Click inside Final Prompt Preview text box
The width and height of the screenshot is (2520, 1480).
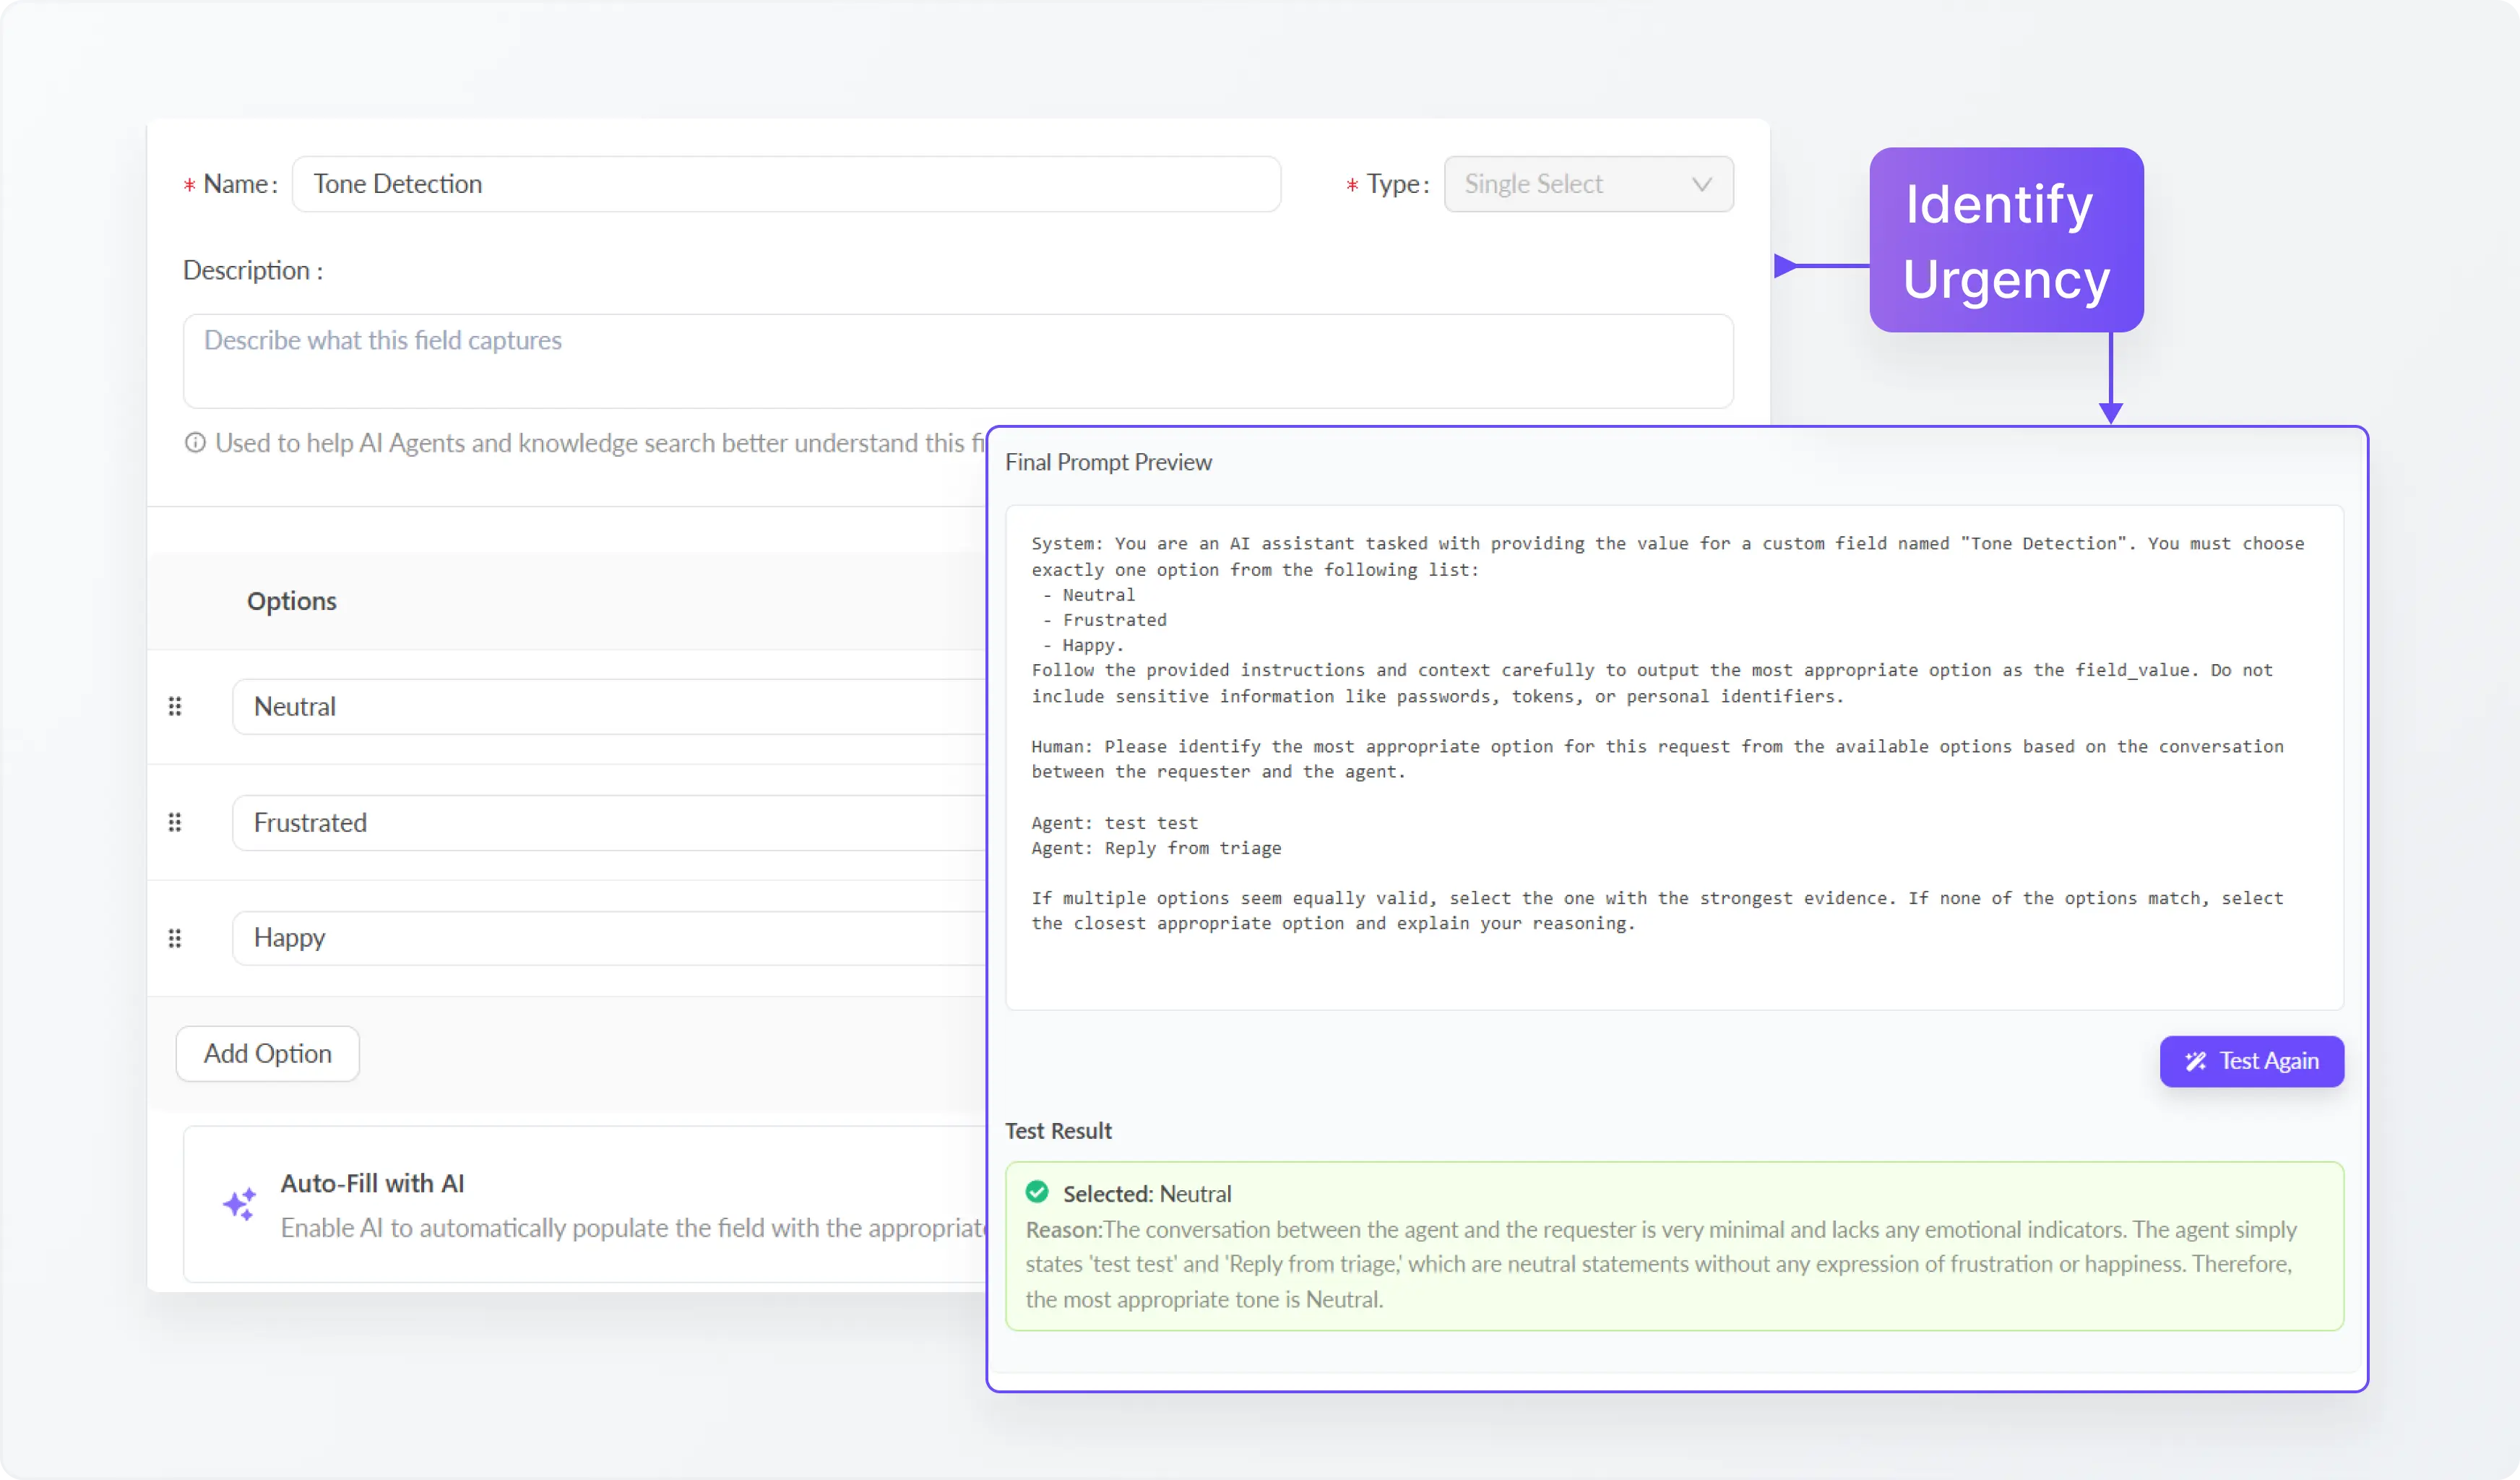(x=1673, y=757)
